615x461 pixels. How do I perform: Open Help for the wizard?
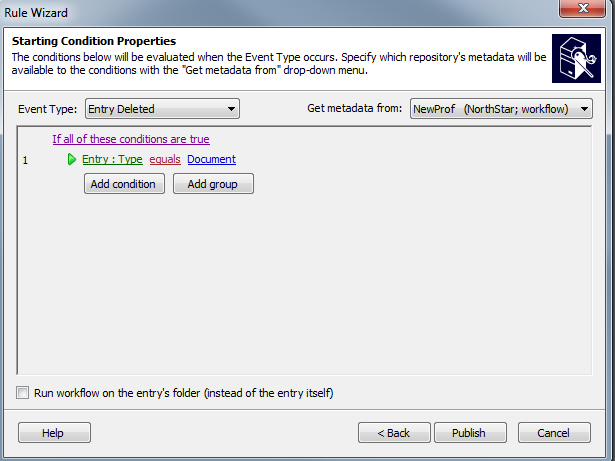click(x=54, y=432)
